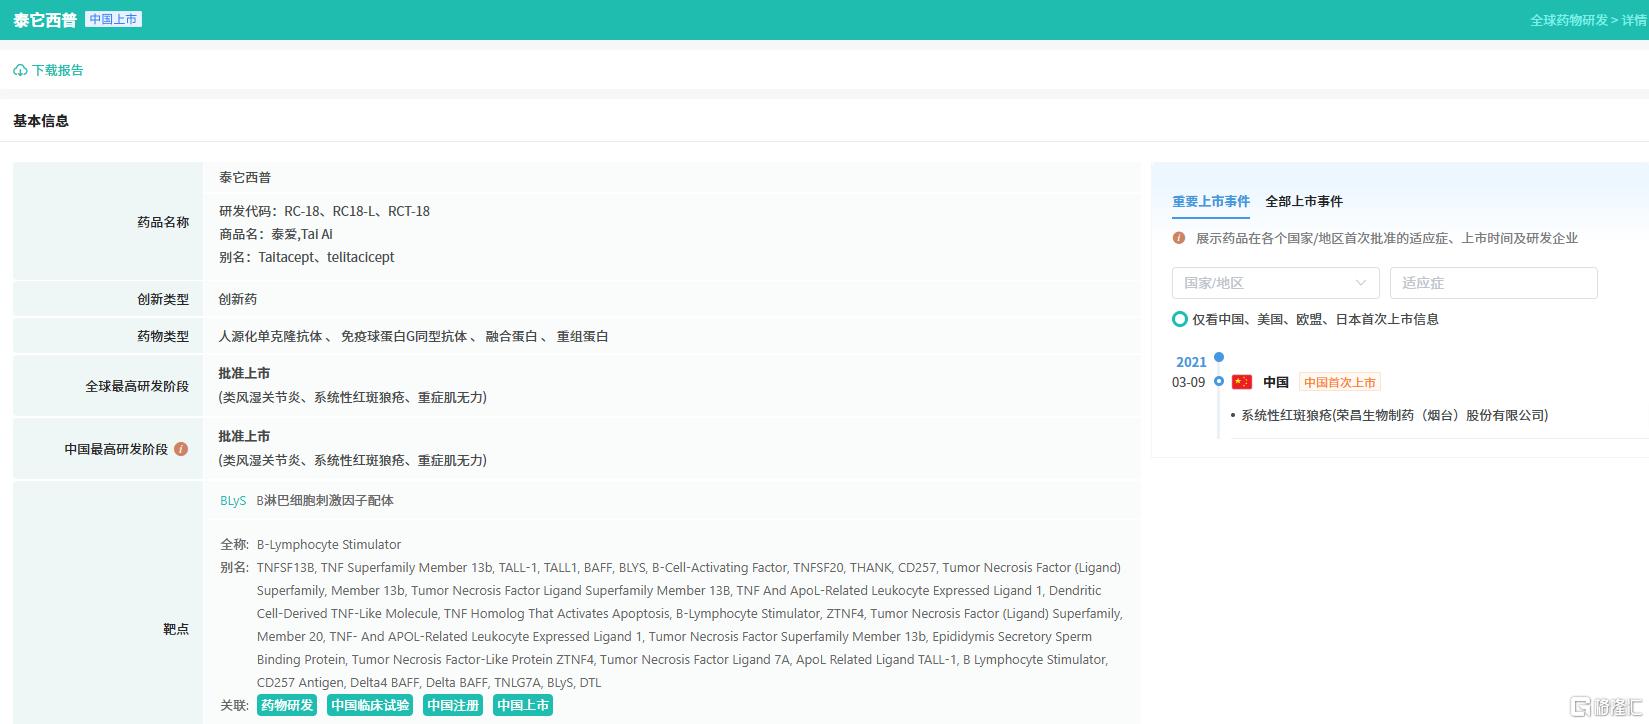Open the BLyS target link
This screenshot has height=724, width=1649.
233,500
